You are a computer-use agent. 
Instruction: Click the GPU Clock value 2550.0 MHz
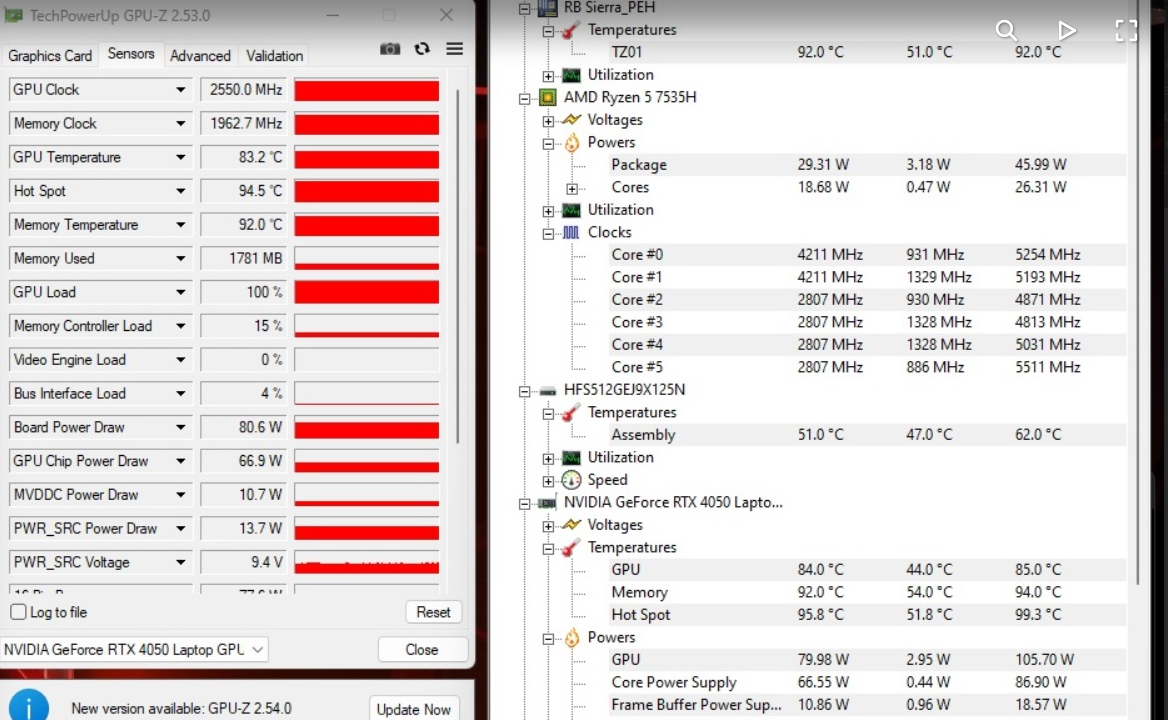pos(244,89)
